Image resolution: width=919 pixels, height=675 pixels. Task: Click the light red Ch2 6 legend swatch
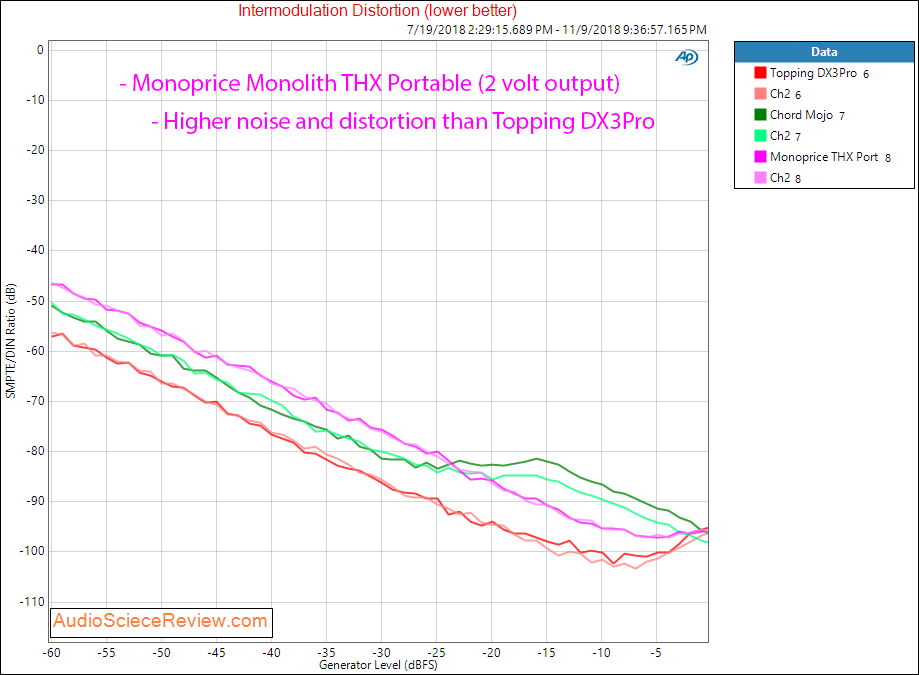(x=760, y=94)
